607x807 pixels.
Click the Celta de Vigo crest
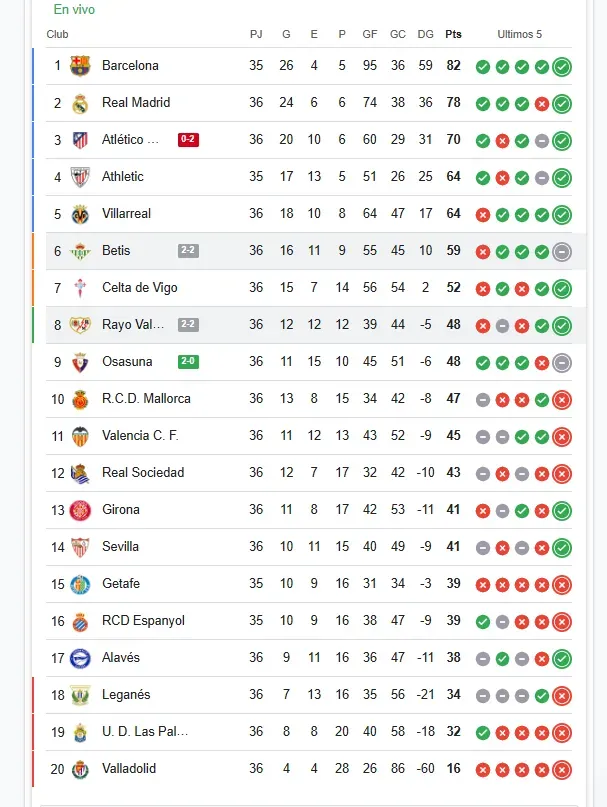[x=80, y=288]
